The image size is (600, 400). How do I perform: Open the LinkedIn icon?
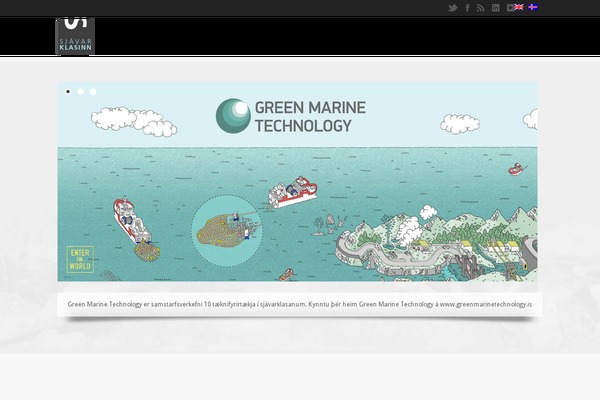coord(496,8)
